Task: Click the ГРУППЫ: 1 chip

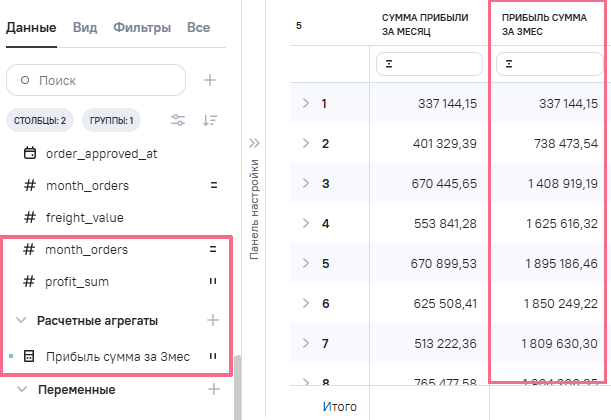Action: (111, 121)
